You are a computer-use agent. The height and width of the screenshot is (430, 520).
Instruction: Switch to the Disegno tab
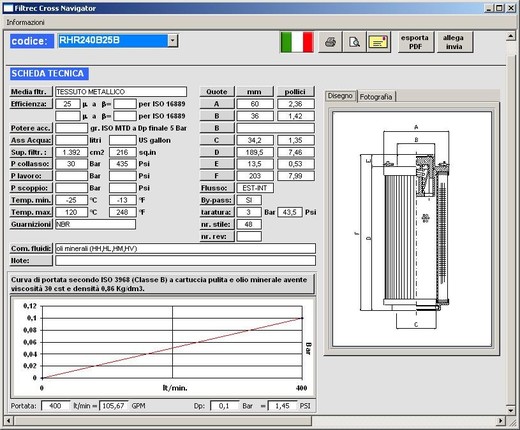click(x=340, y=96)
